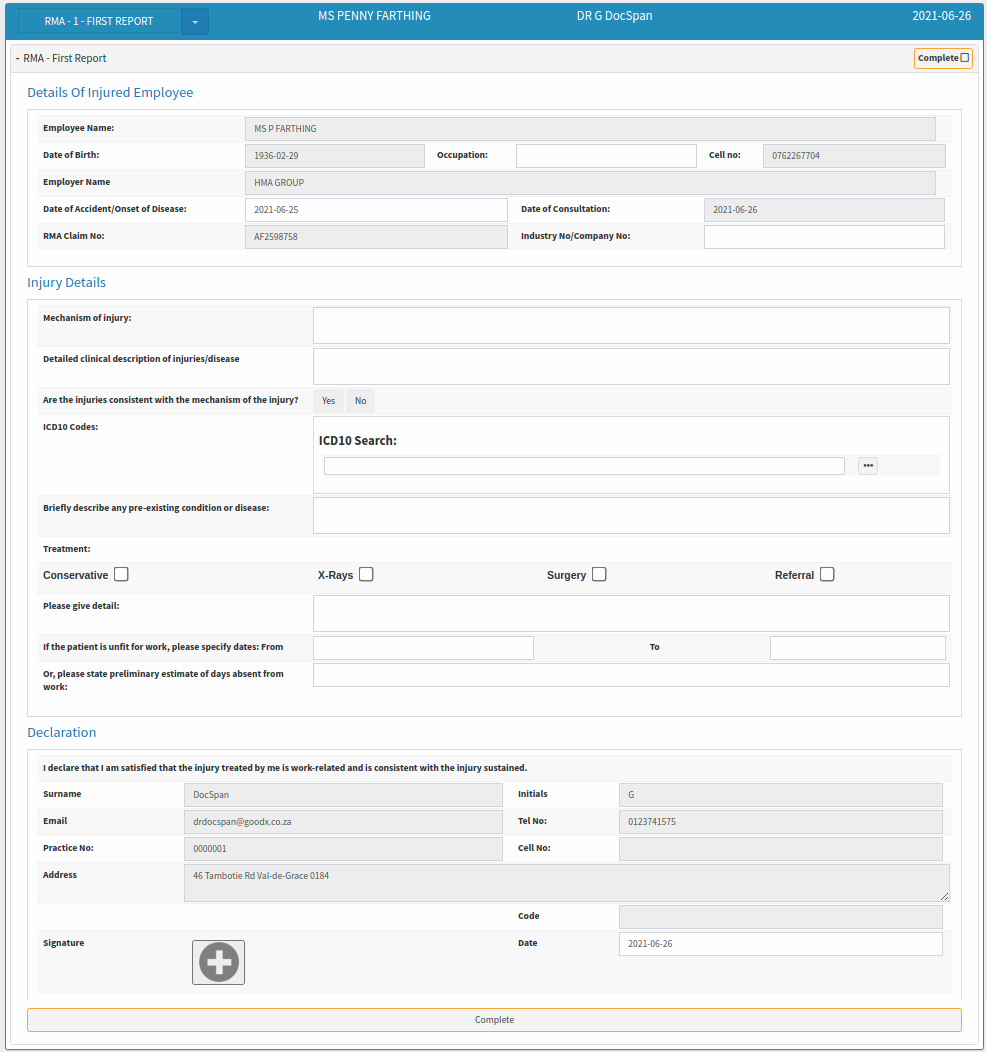The width and height of the screenshot is (987, 1052).
Task: Open the RMA report dropdown arrow
Action: pos(195,21)
